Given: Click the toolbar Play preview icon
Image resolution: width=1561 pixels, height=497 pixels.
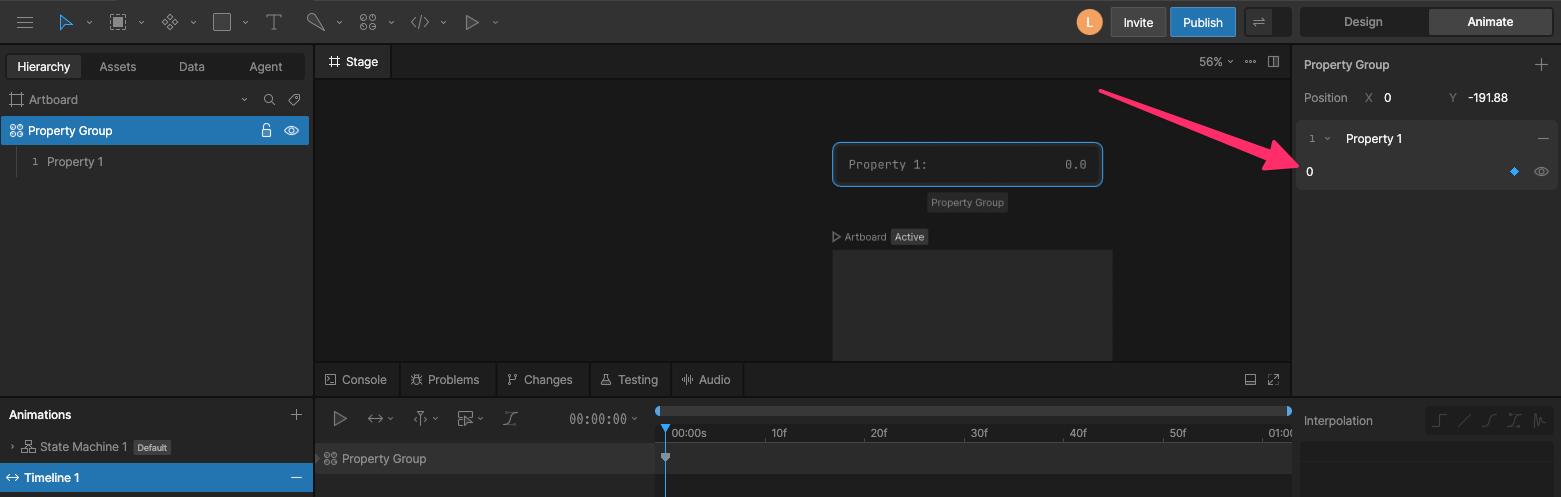Looking at the screenshot, I should click(x=472, y=22).
